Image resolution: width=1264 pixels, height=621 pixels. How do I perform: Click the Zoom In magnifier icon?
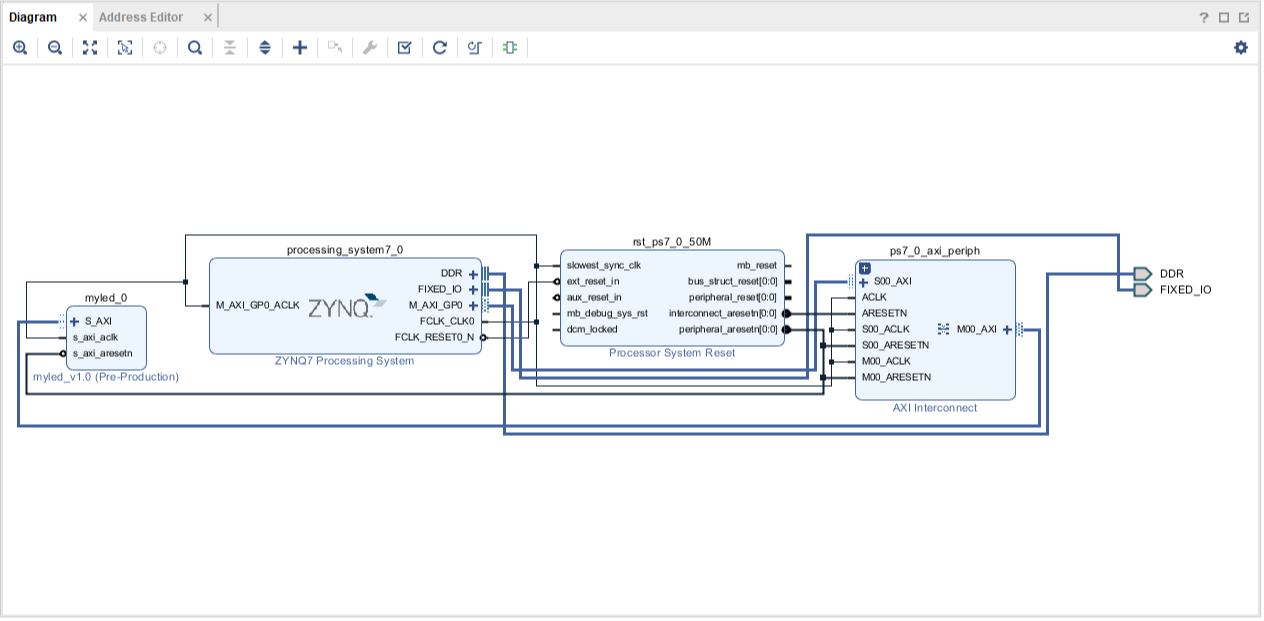pos(20,47)
